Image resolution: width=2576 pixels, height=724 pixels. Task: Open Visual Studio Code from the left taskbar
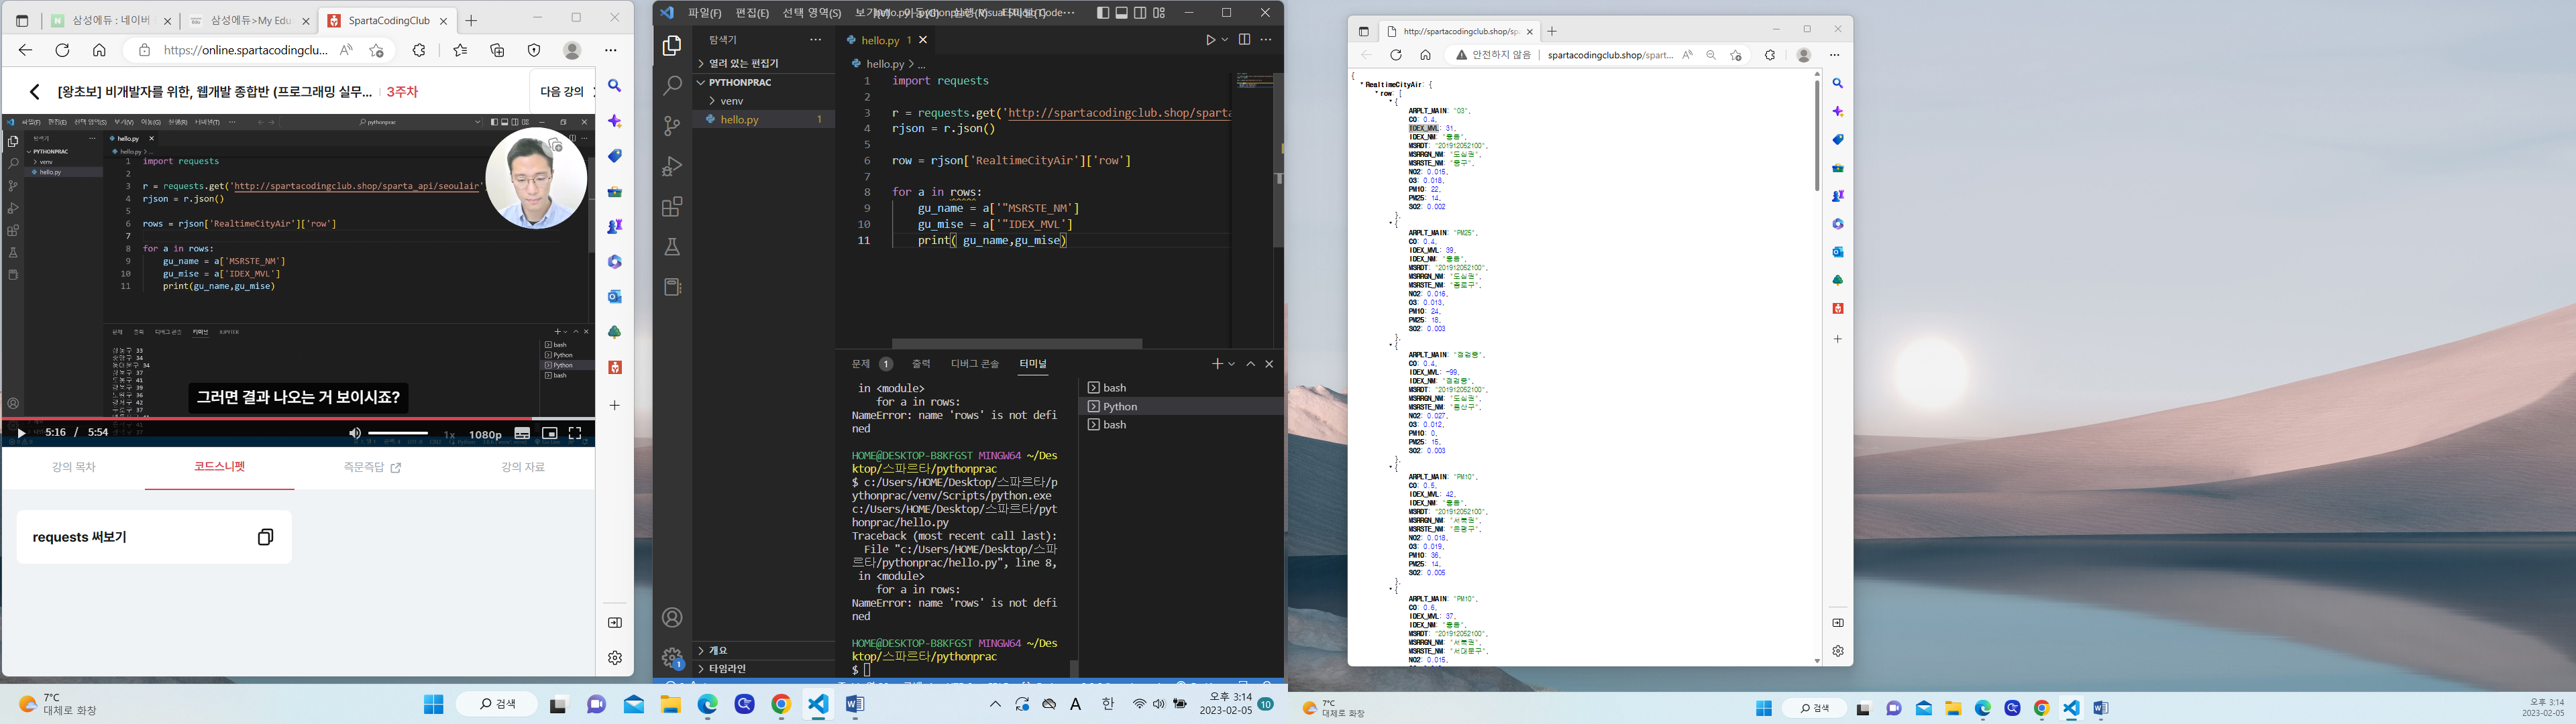pos(818,704)
